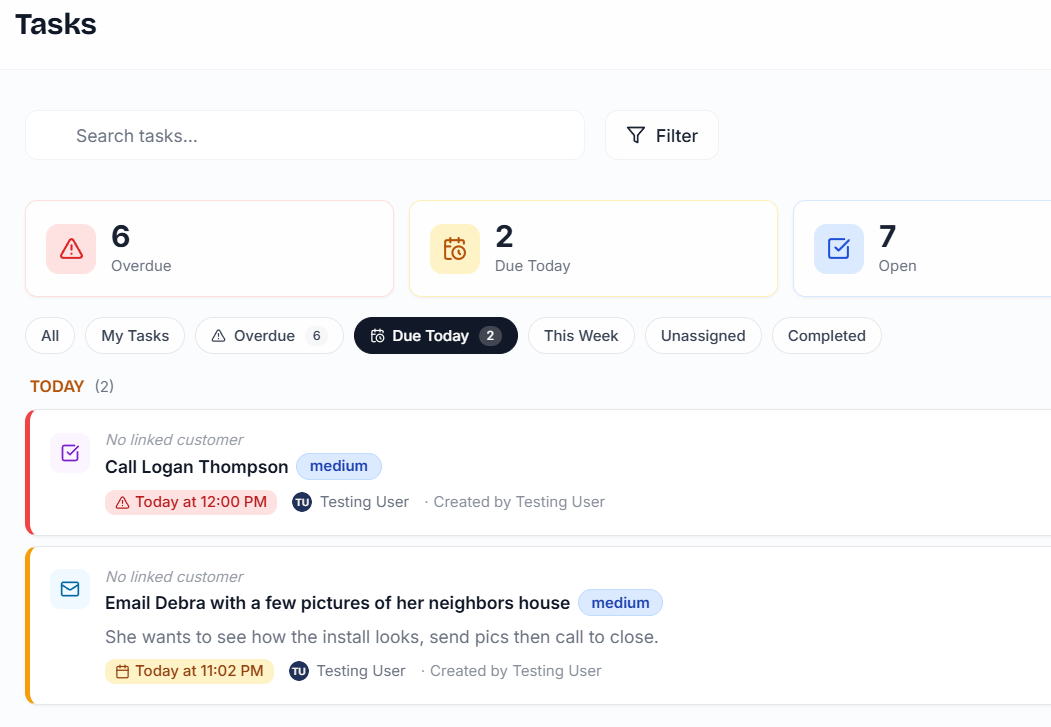Click the purple task icon for Call Logan Thompson
The width and height of the screenshot is (1051, 727).
click(x=70, y=453)
